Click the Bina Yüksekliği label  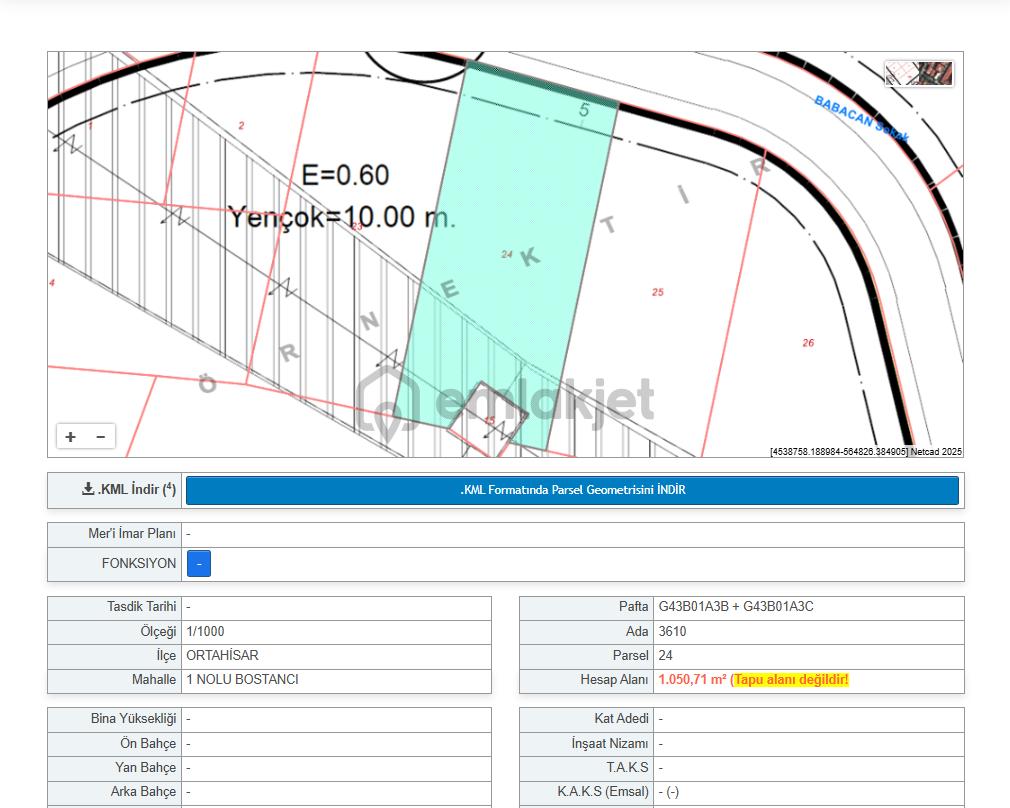point(133,718)
